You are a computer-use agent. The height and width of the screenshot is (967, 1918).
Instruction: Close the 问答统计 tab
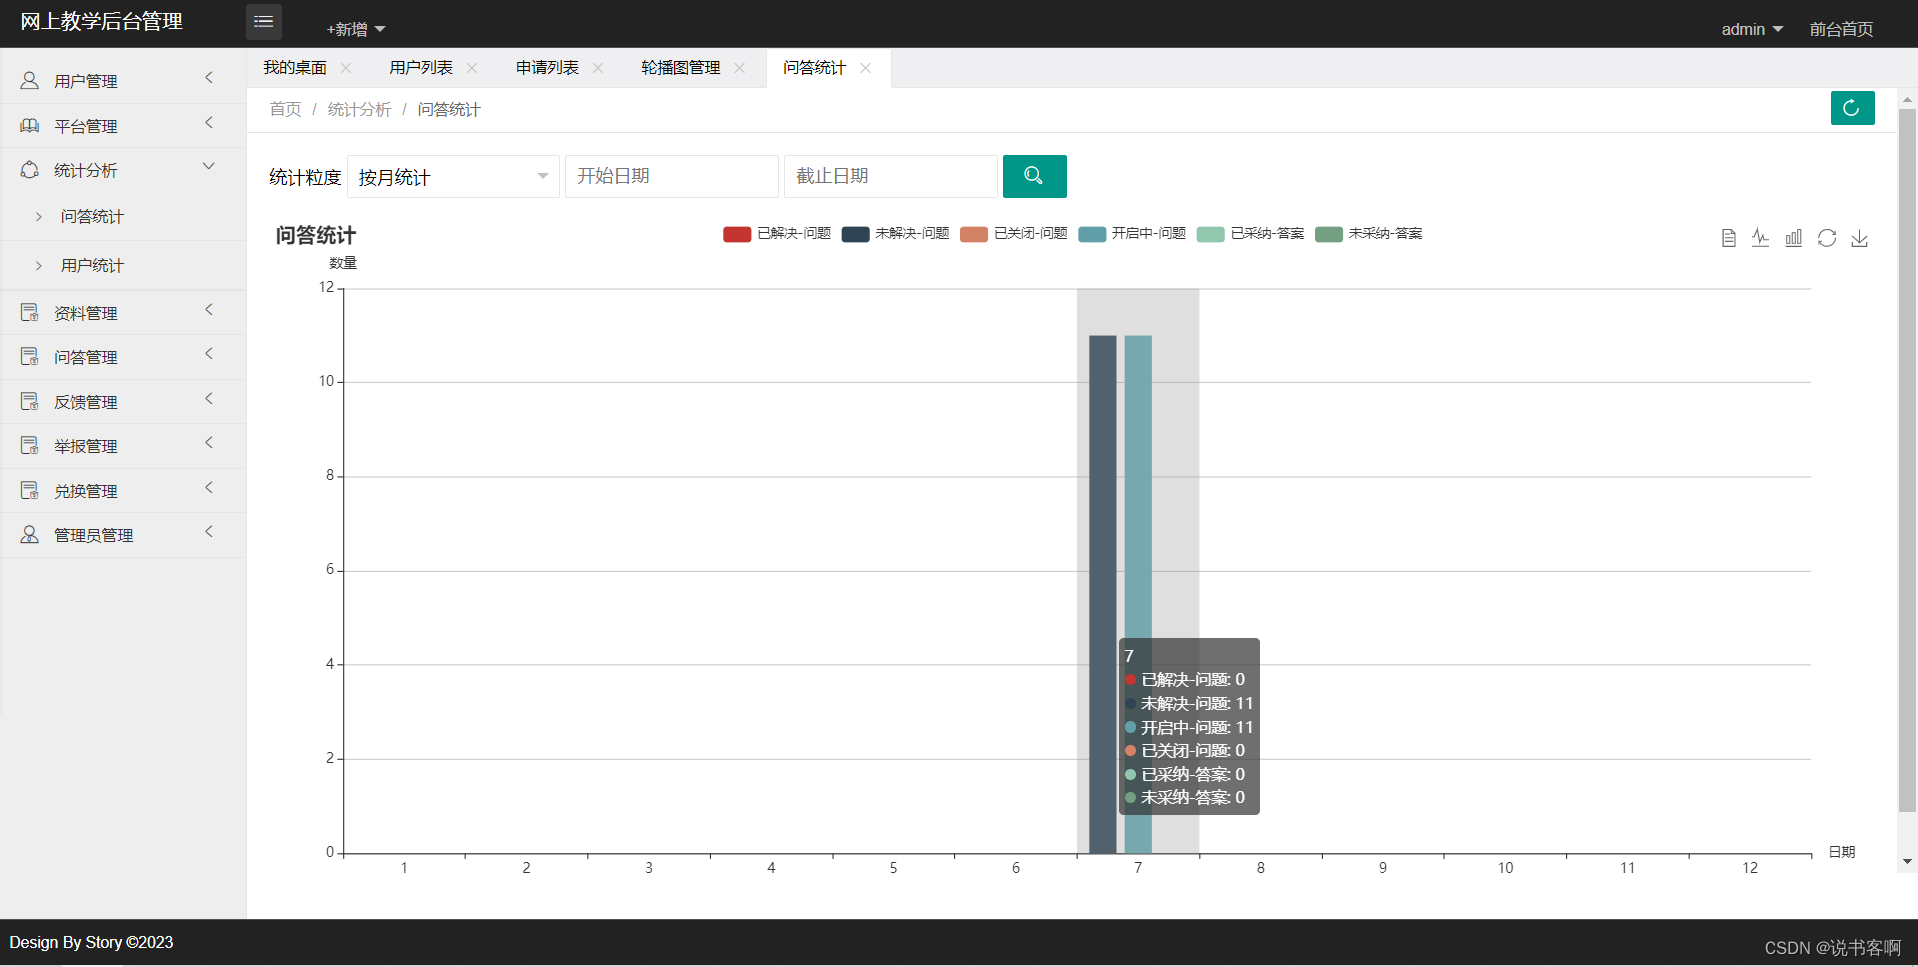pos(866,68)
